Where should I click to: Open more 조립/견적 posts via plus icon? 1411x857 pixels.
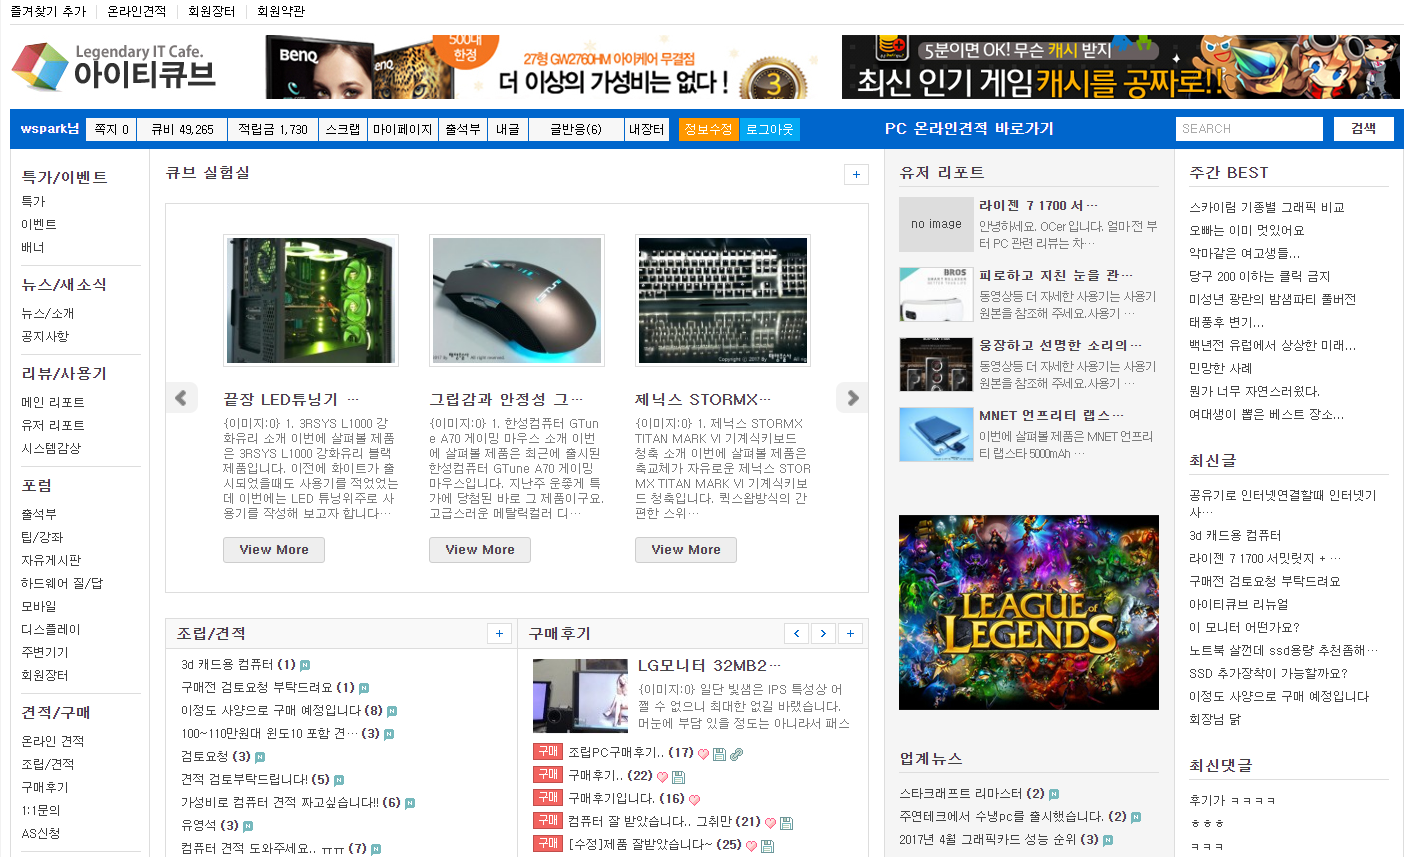click(499, 633)
